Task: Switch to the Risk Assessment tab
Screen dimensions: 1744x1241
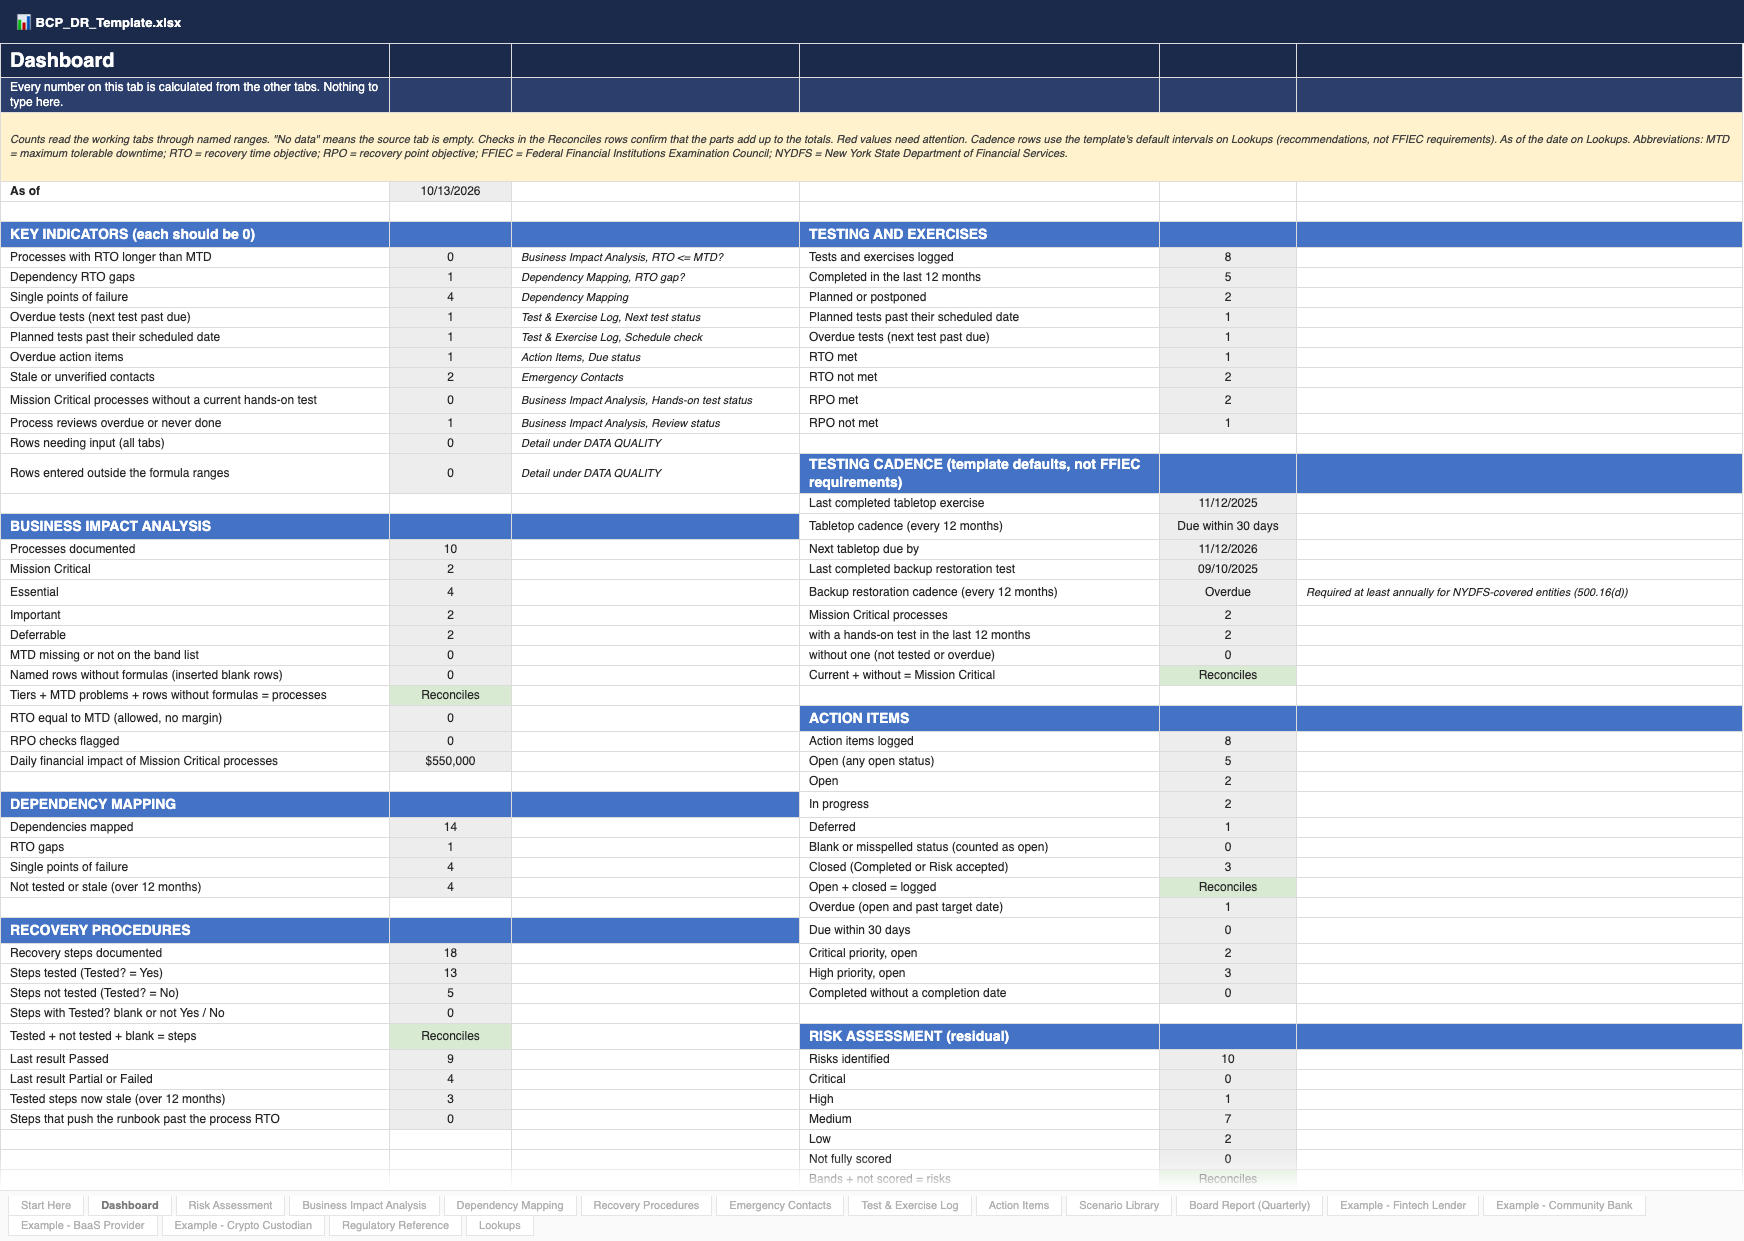Action: point(230,1205)
